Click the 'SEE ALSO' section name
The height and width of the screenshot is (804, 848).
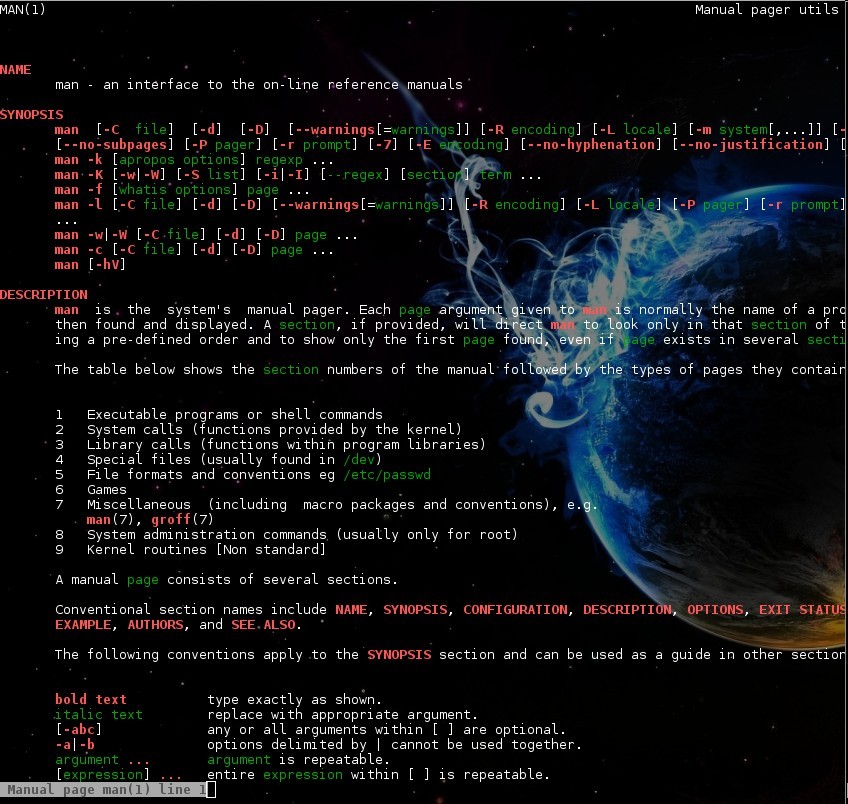(x=263, y=625)
